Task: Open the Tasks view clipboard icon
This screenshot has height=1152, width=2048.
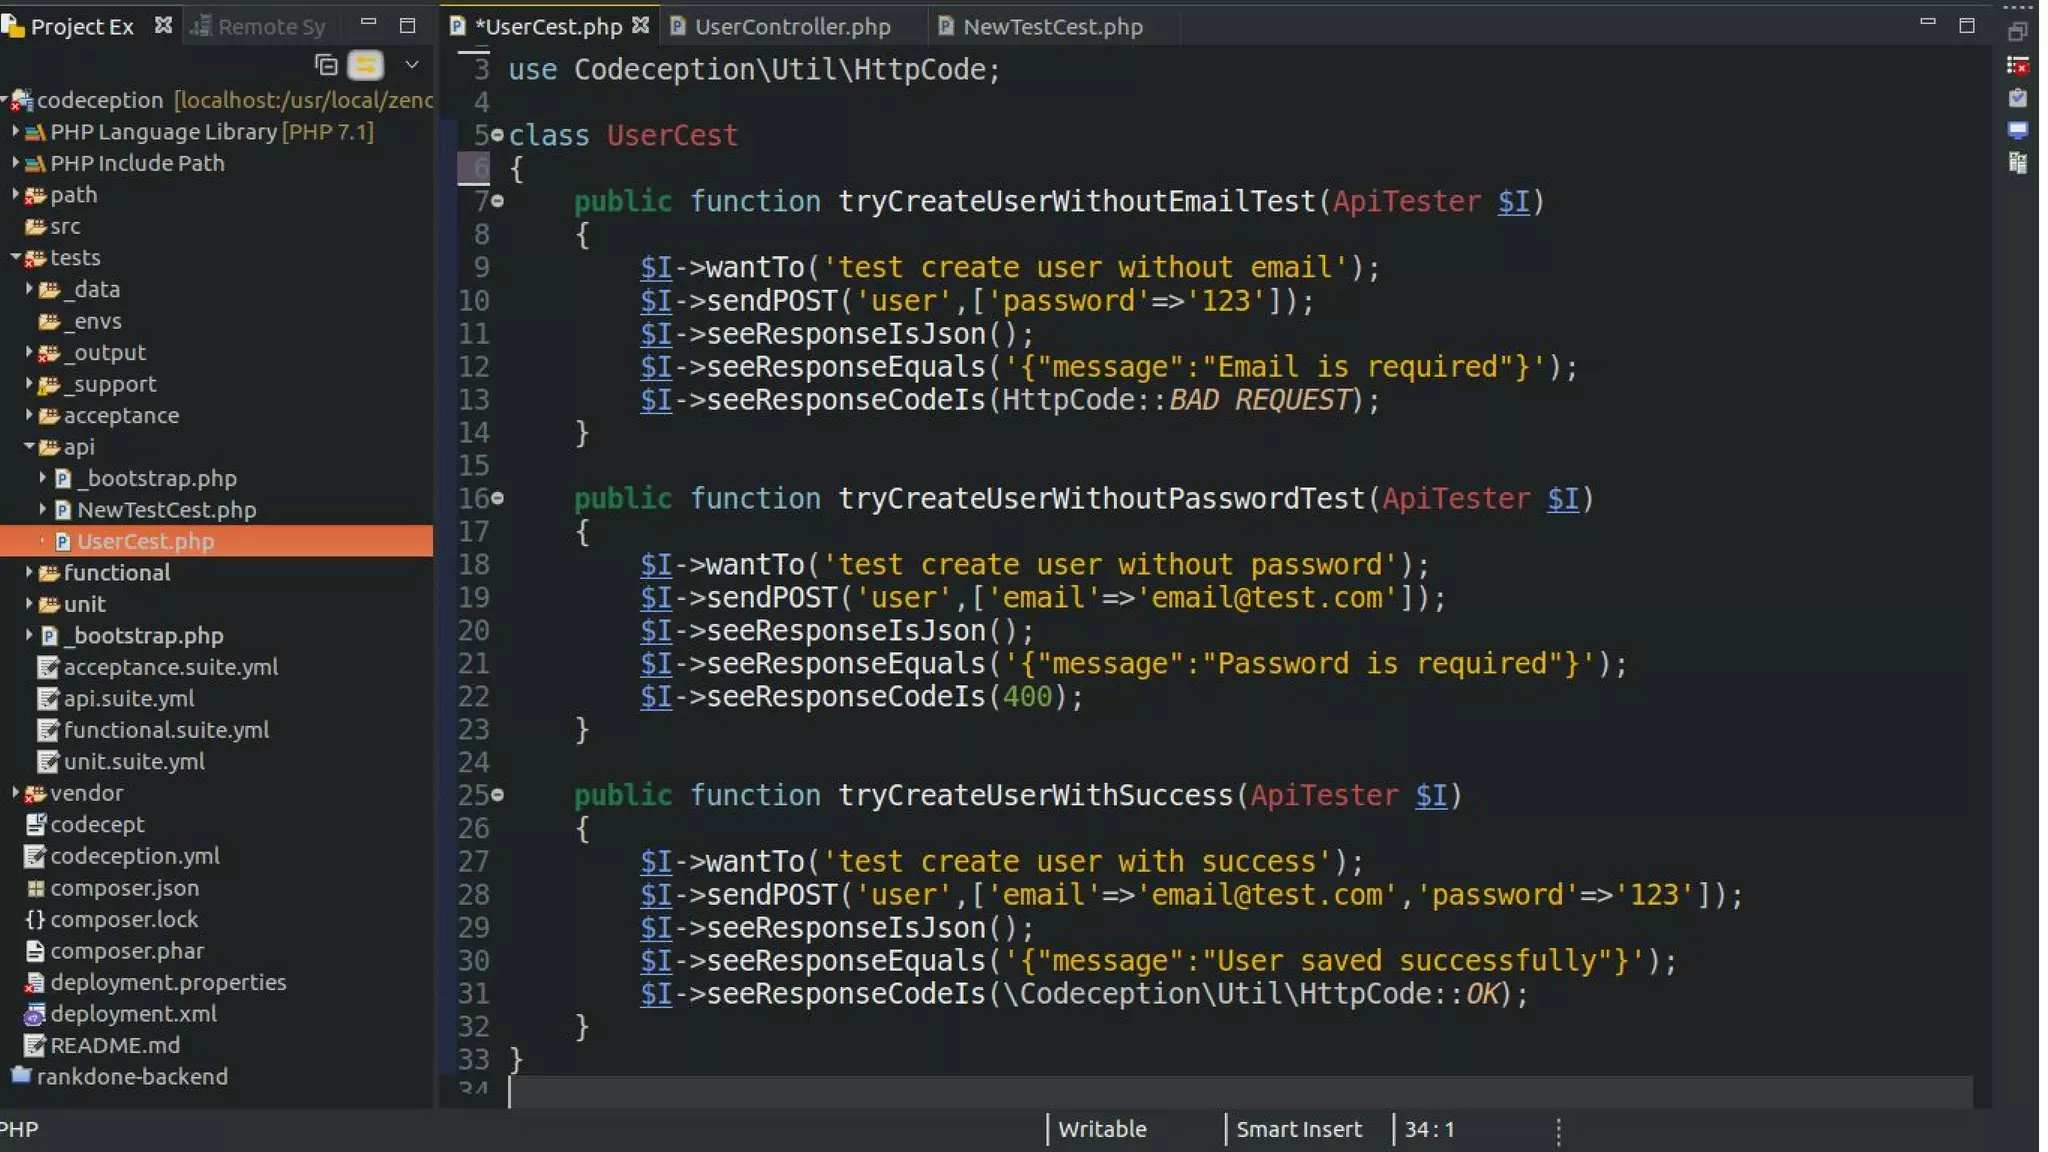Action: tap(2017, 98)
